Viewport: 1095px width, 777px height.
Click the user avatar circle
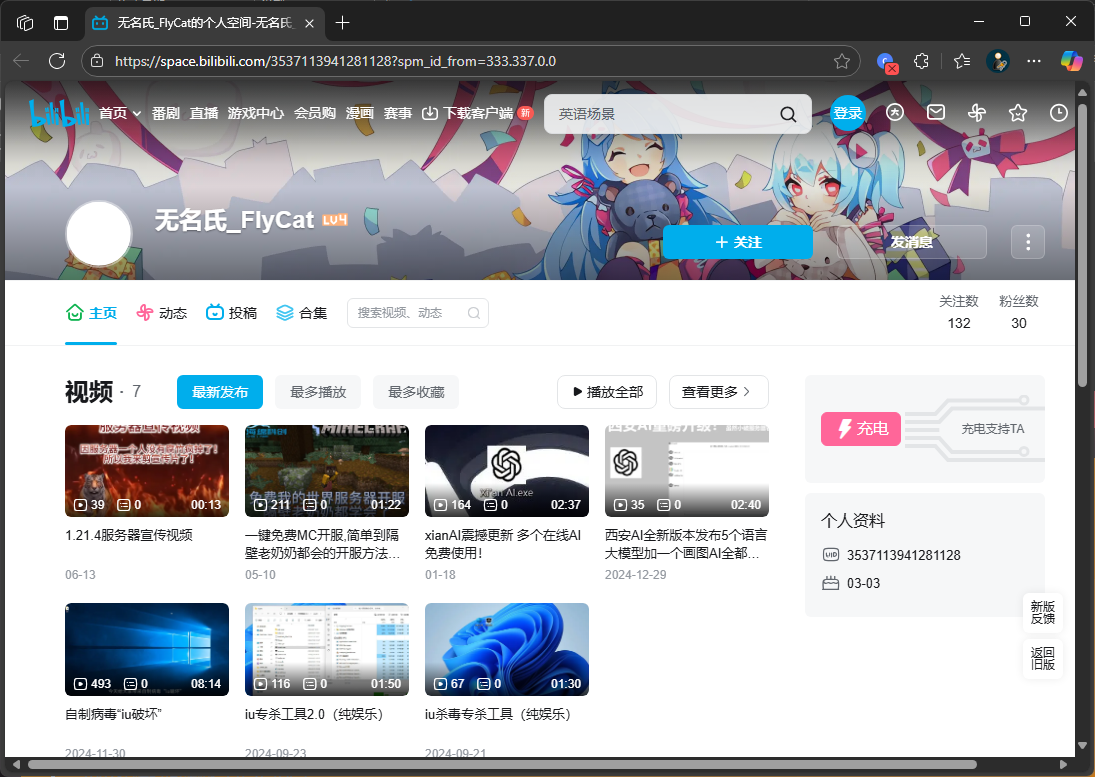point(98,233)
